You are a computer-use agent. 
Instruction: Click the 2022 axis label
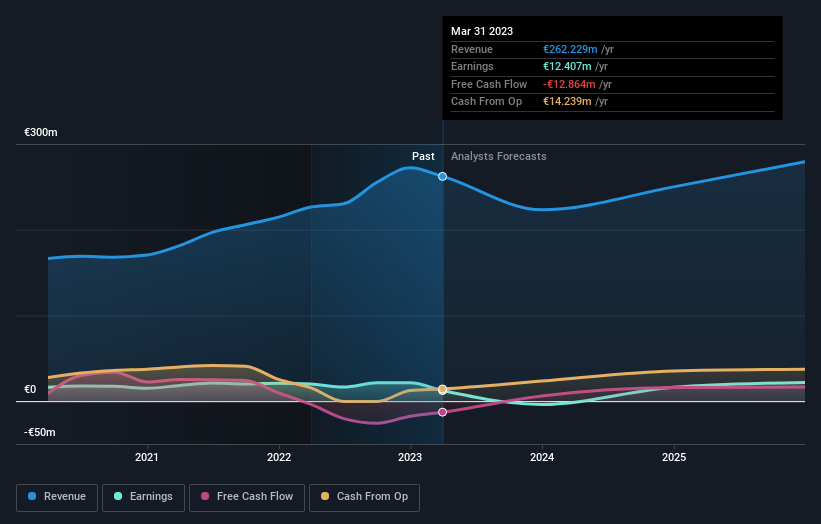point(279,457)
